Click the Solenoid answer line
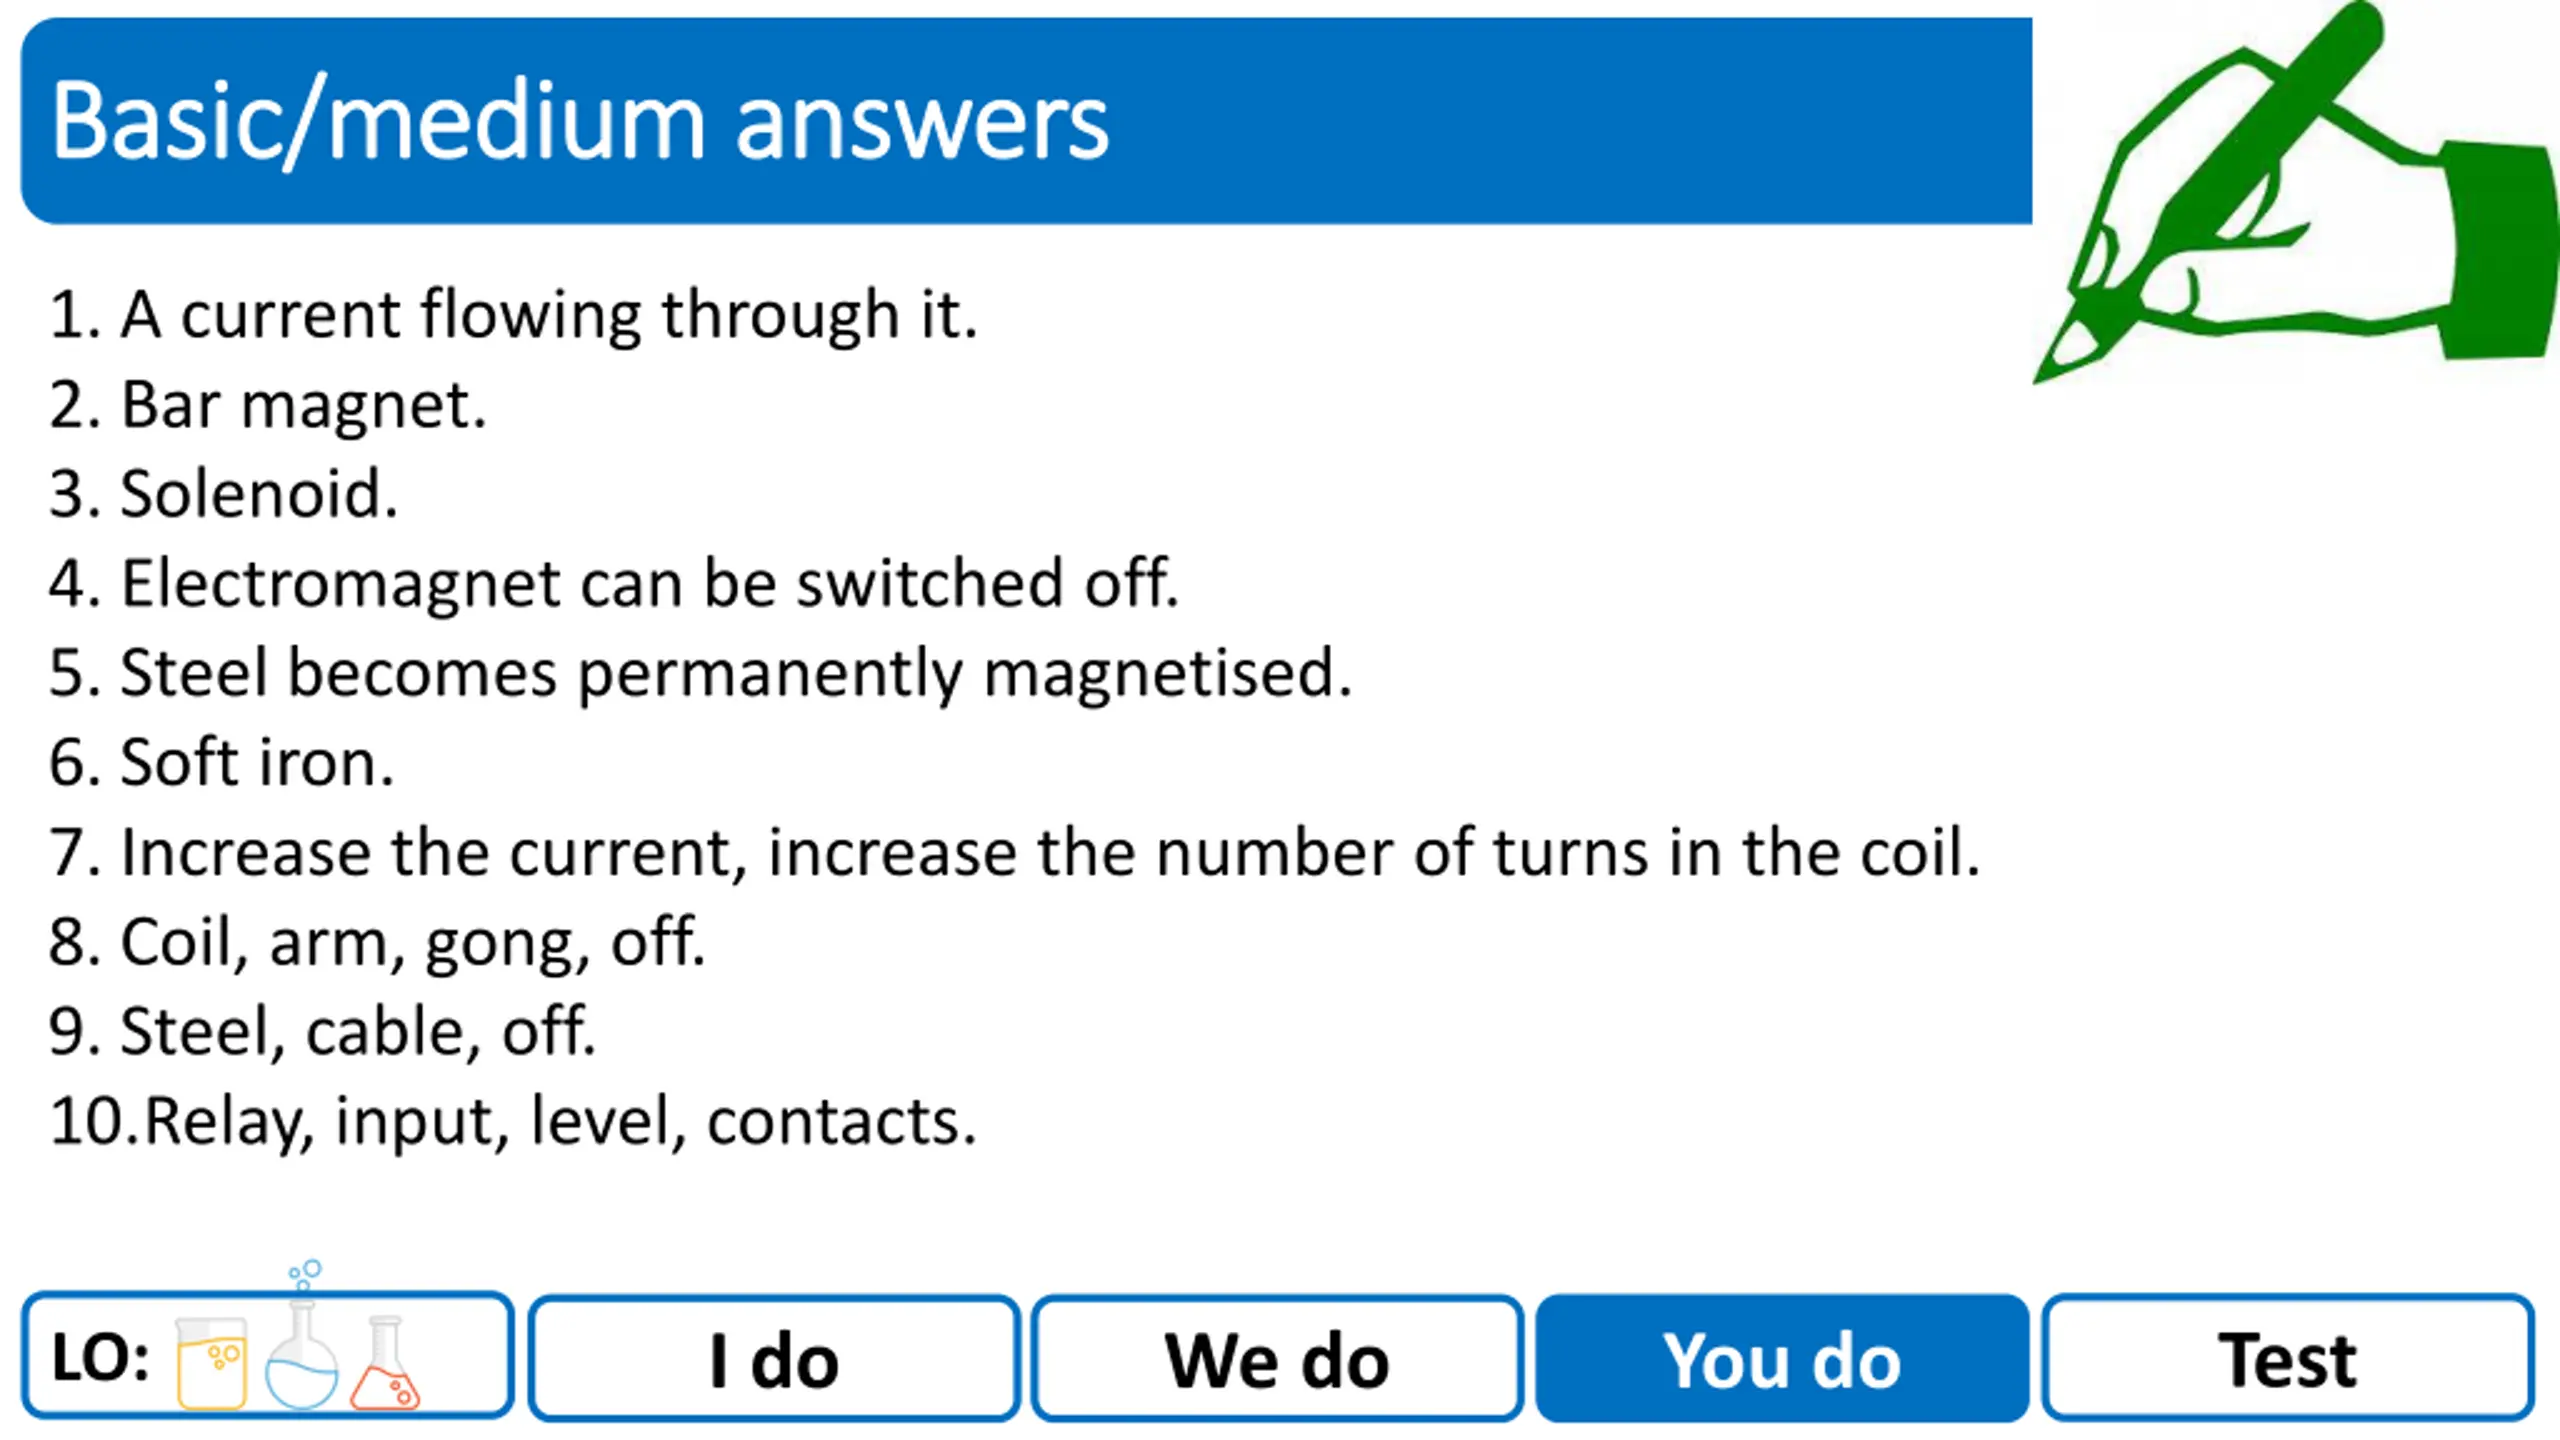Screen dimensions: 2560x1440 tap(224, 493)
